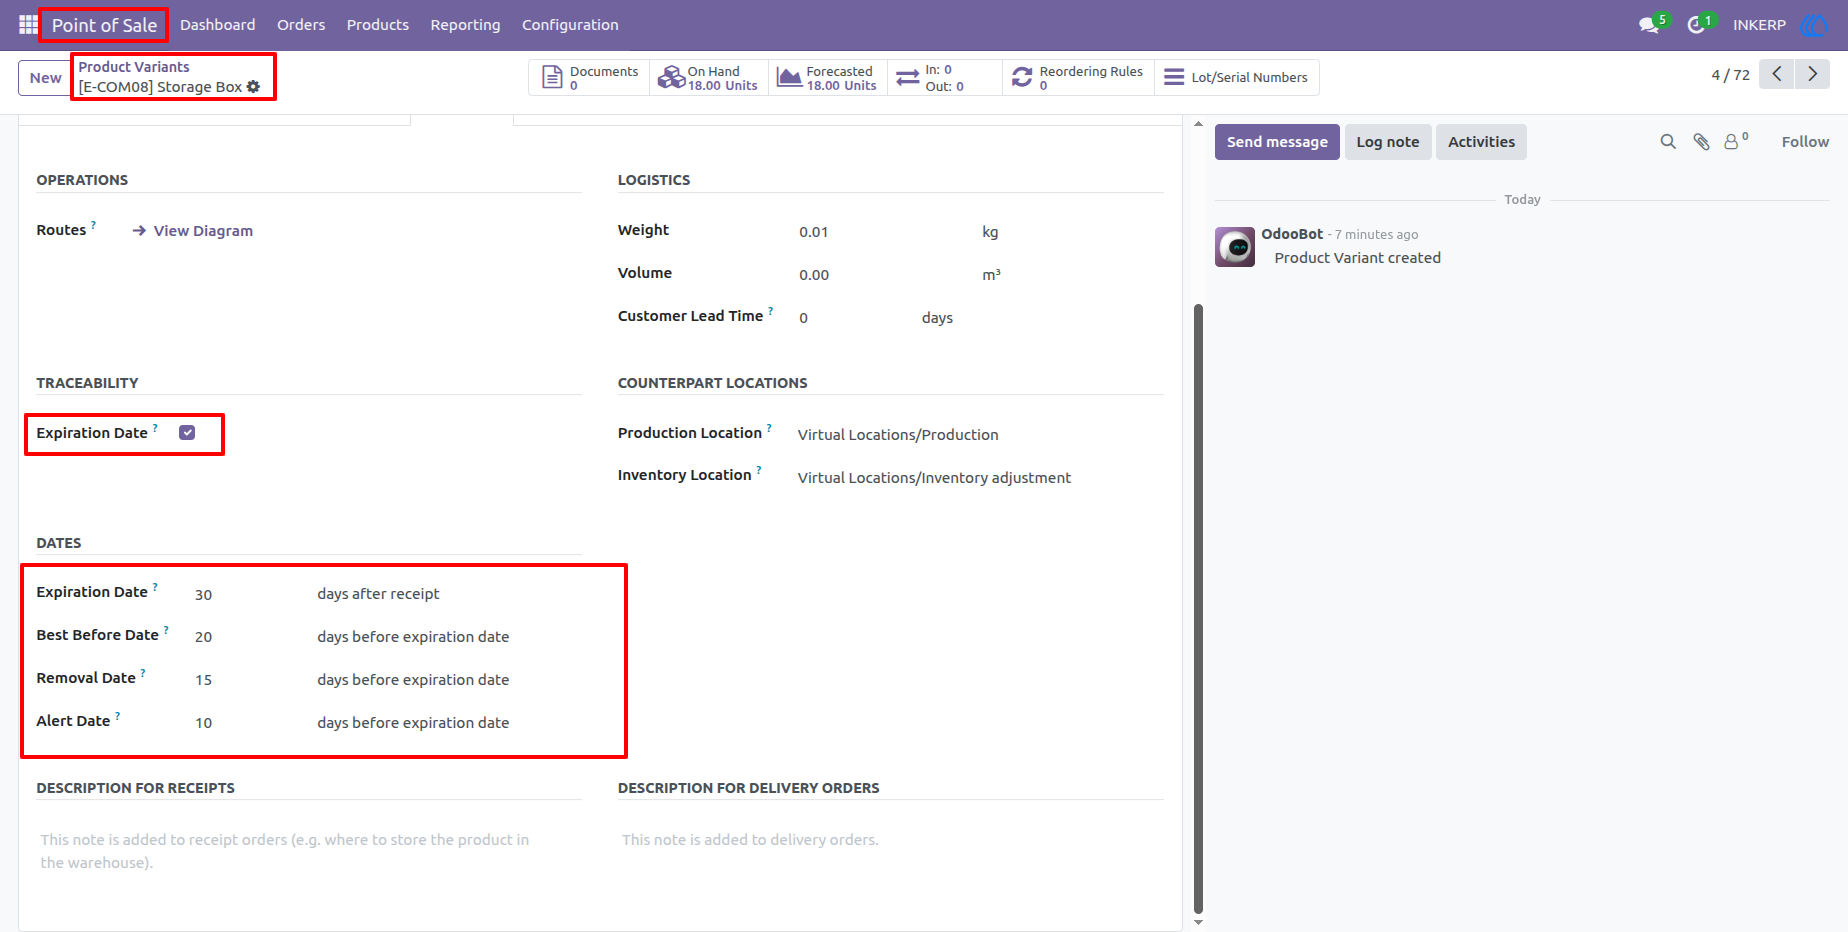Go to the next record arrow
The width and height of the screenshot is (1848, 932).
pos(1812,74)
